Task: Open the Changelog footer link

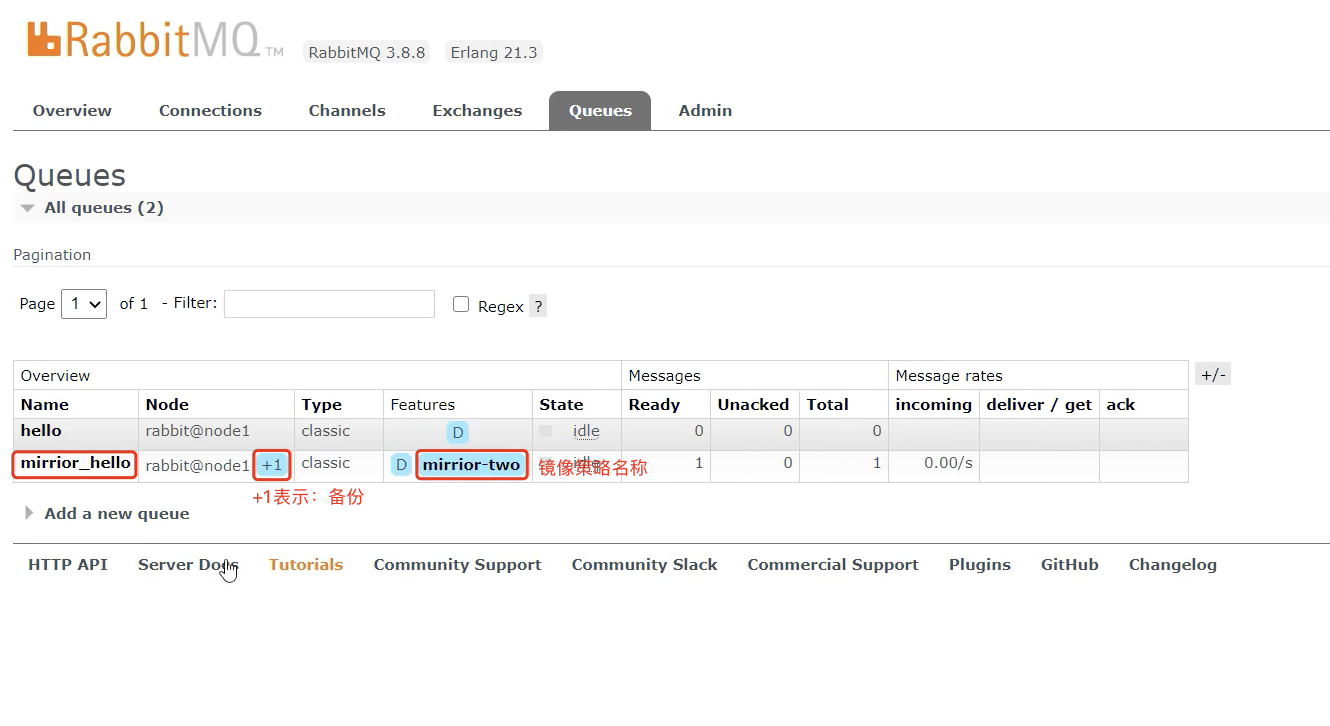Action: click(x=1173, y=565)
